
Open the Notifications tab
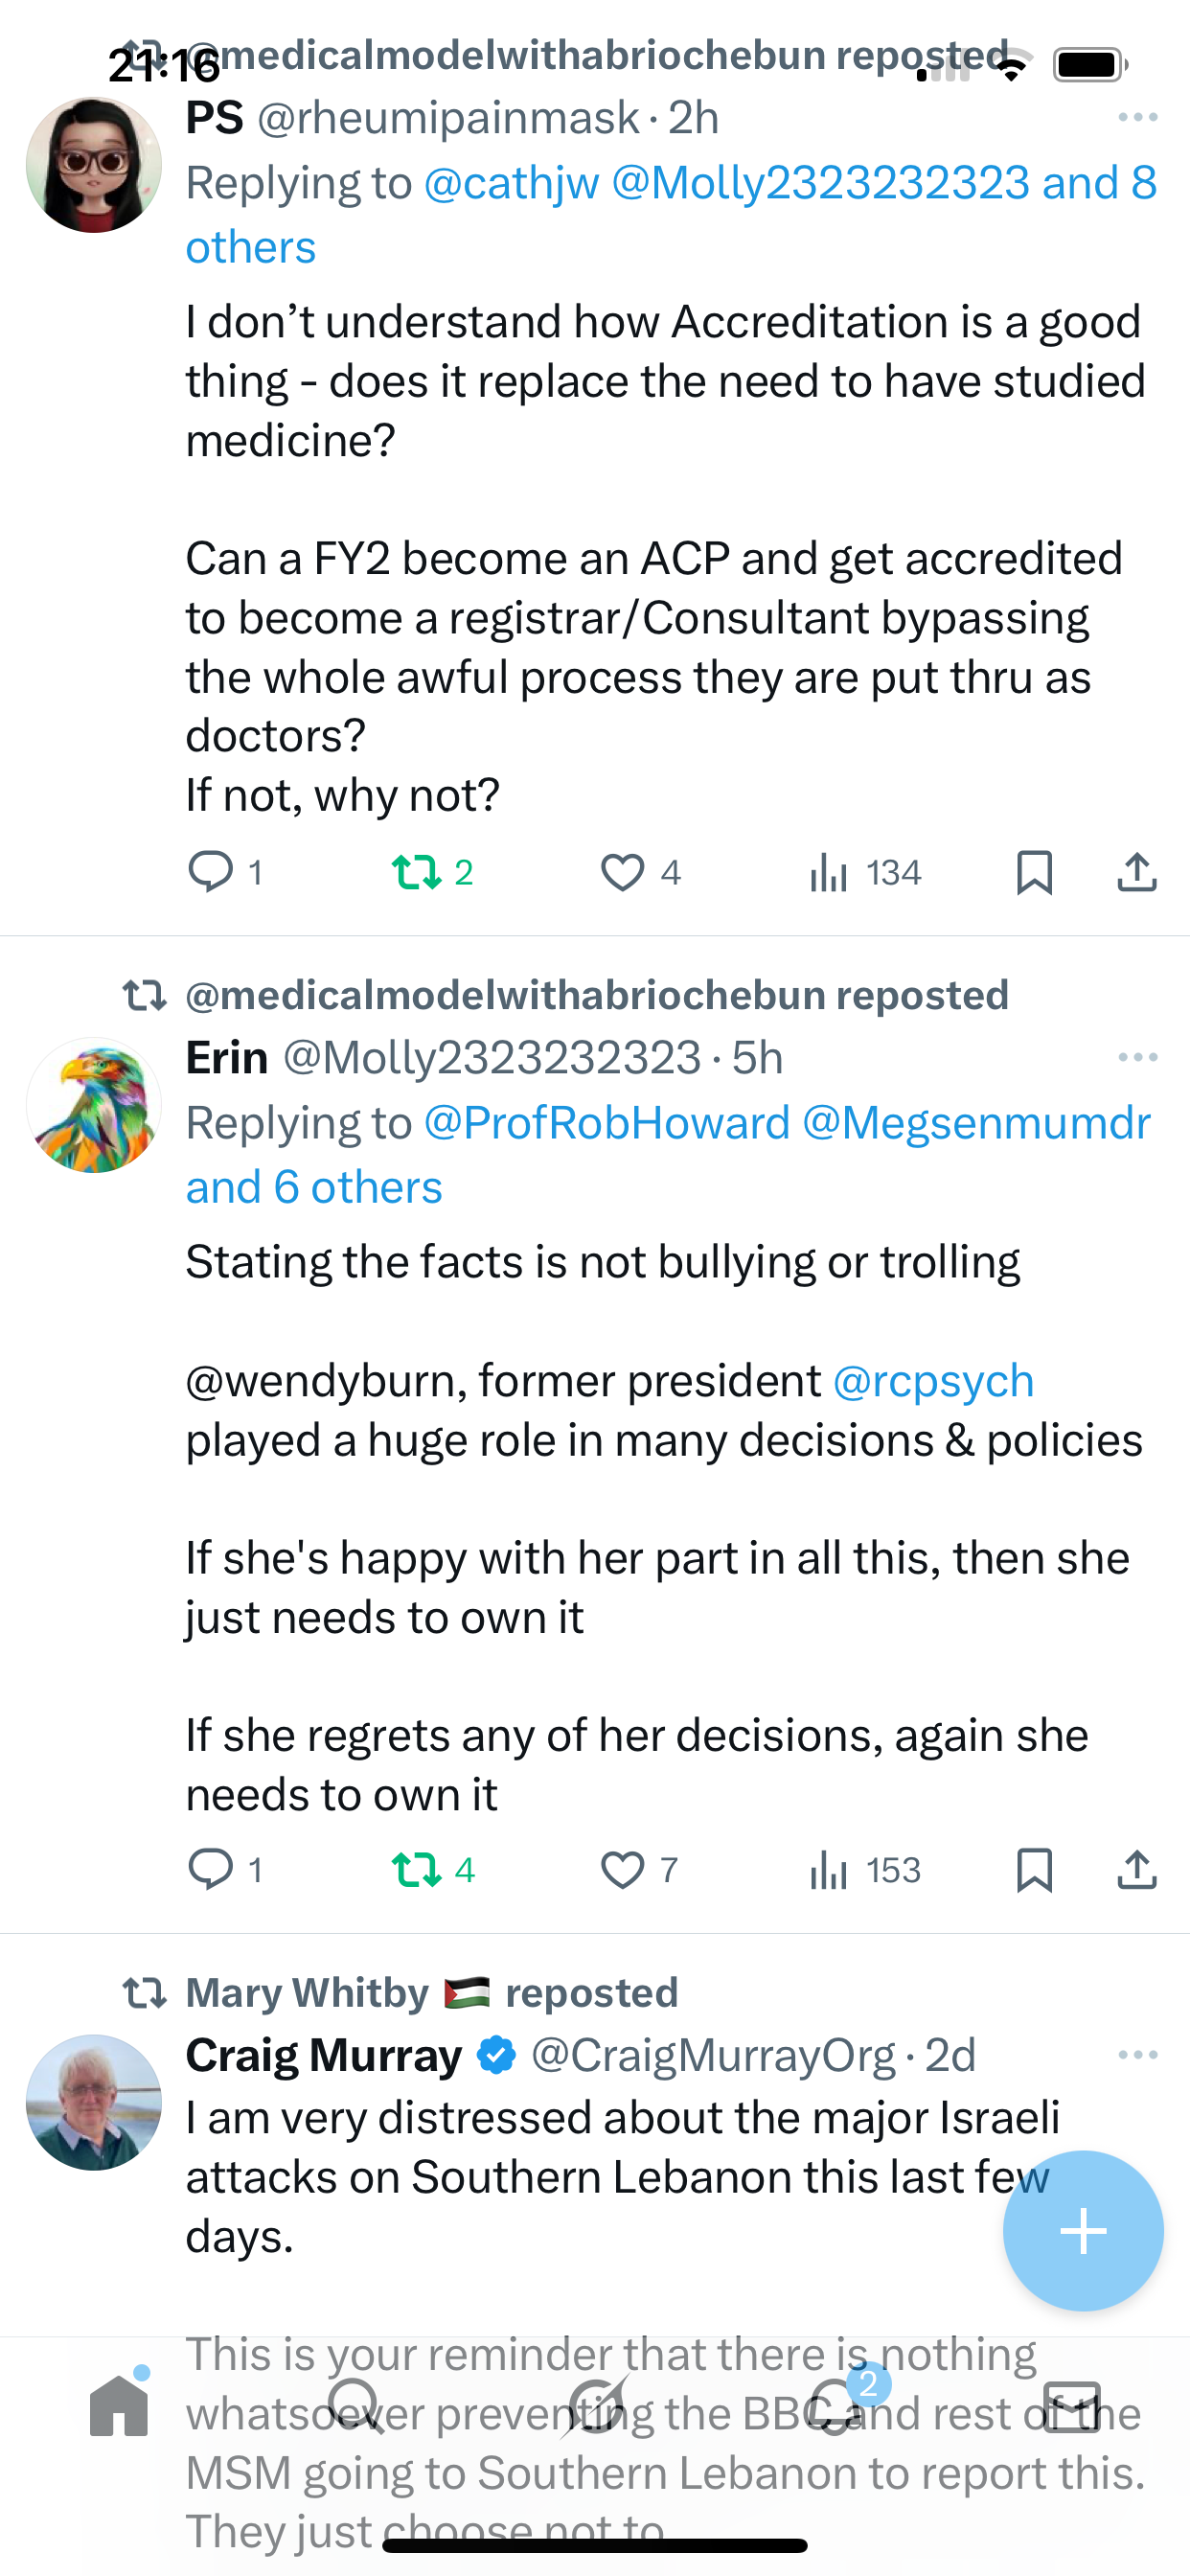[835, 2406]
